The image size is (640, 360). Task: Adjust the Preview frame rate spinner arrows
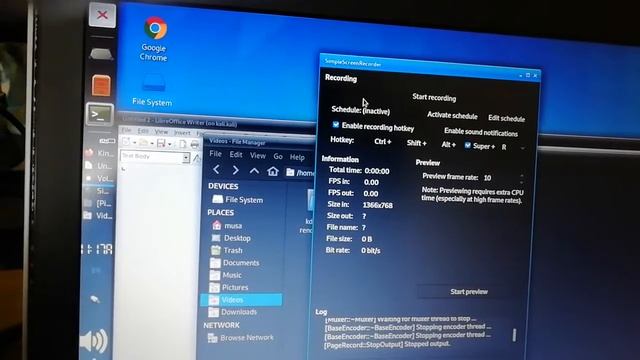pos(521,178)
